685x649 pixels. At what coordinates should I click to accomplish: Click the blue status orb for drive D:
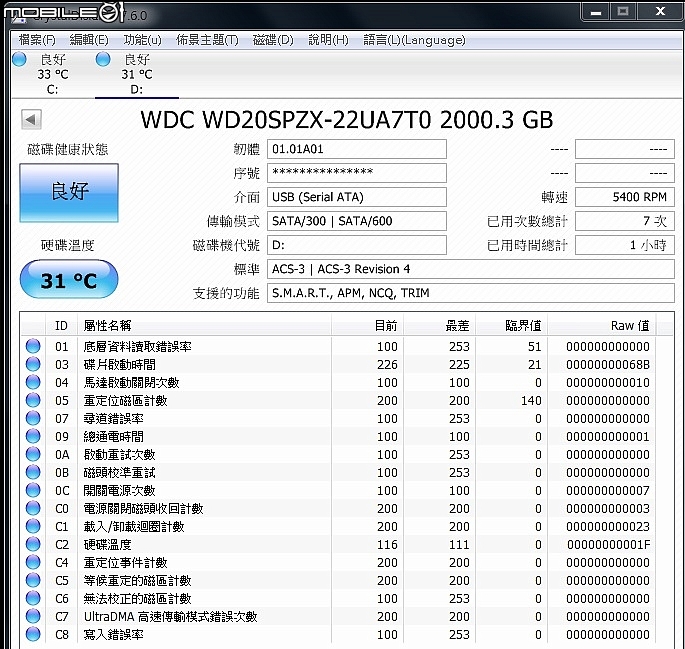pos(103,59)
